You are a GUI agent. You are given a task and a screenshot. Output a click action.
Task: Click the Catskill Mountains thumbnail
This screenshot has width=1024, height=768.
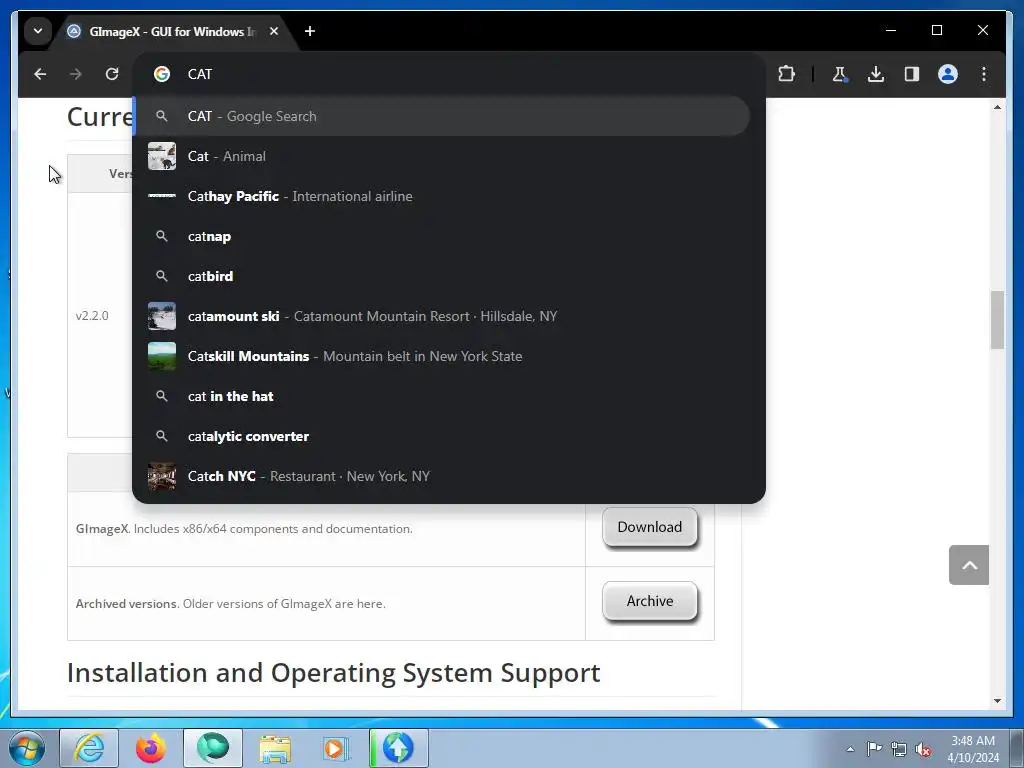(x=162, y=356)
